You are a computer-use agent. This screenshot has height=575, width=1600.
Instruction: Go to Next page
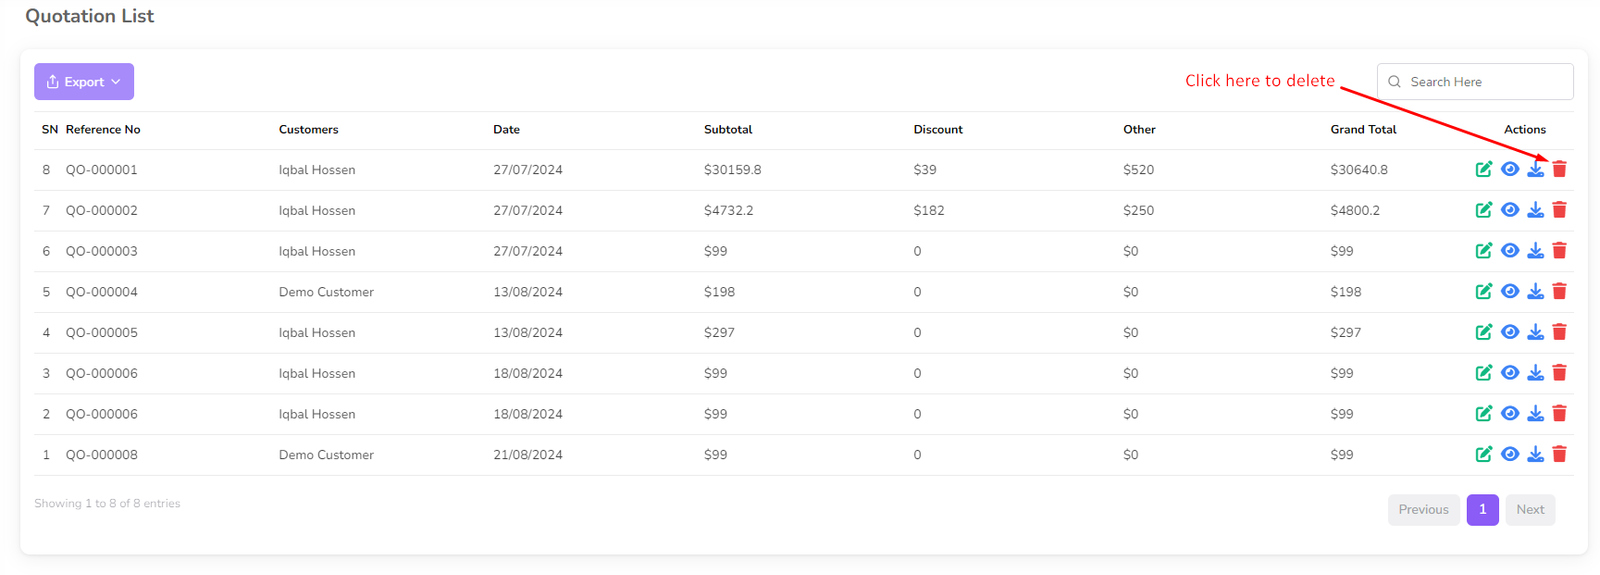[1530, 510]
